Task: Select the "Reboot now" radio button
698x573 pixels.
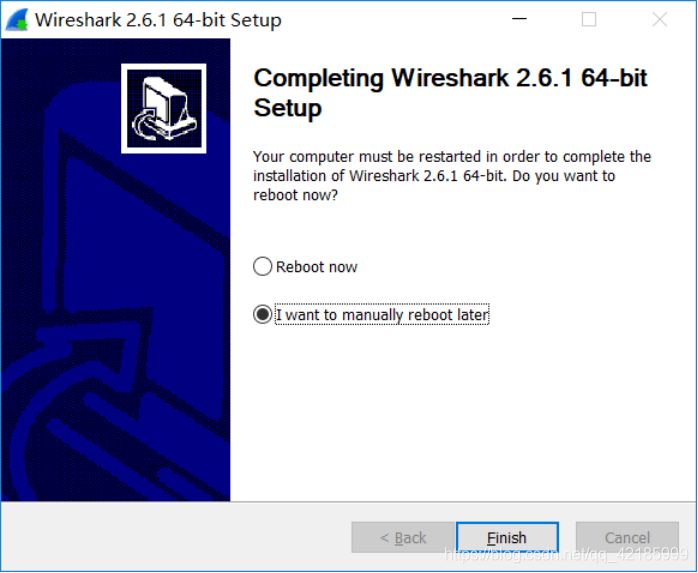Action: point(263,267)
